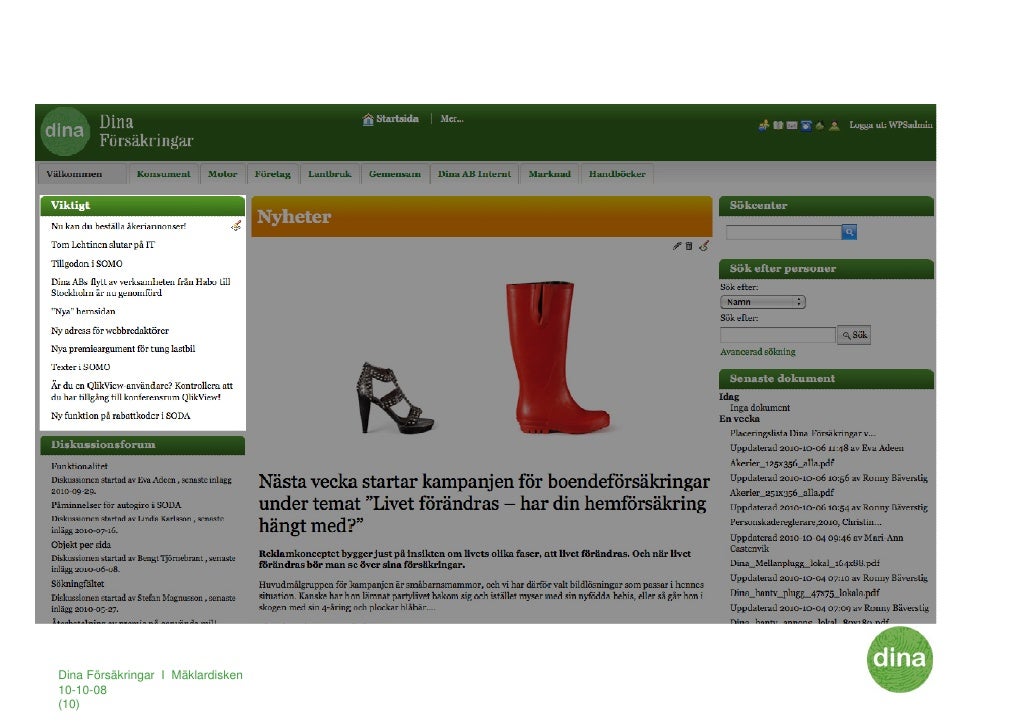Click the campaign headline 'Nästa vecka startar kampanjen'

pyautogui.click(x=484, y=503)
